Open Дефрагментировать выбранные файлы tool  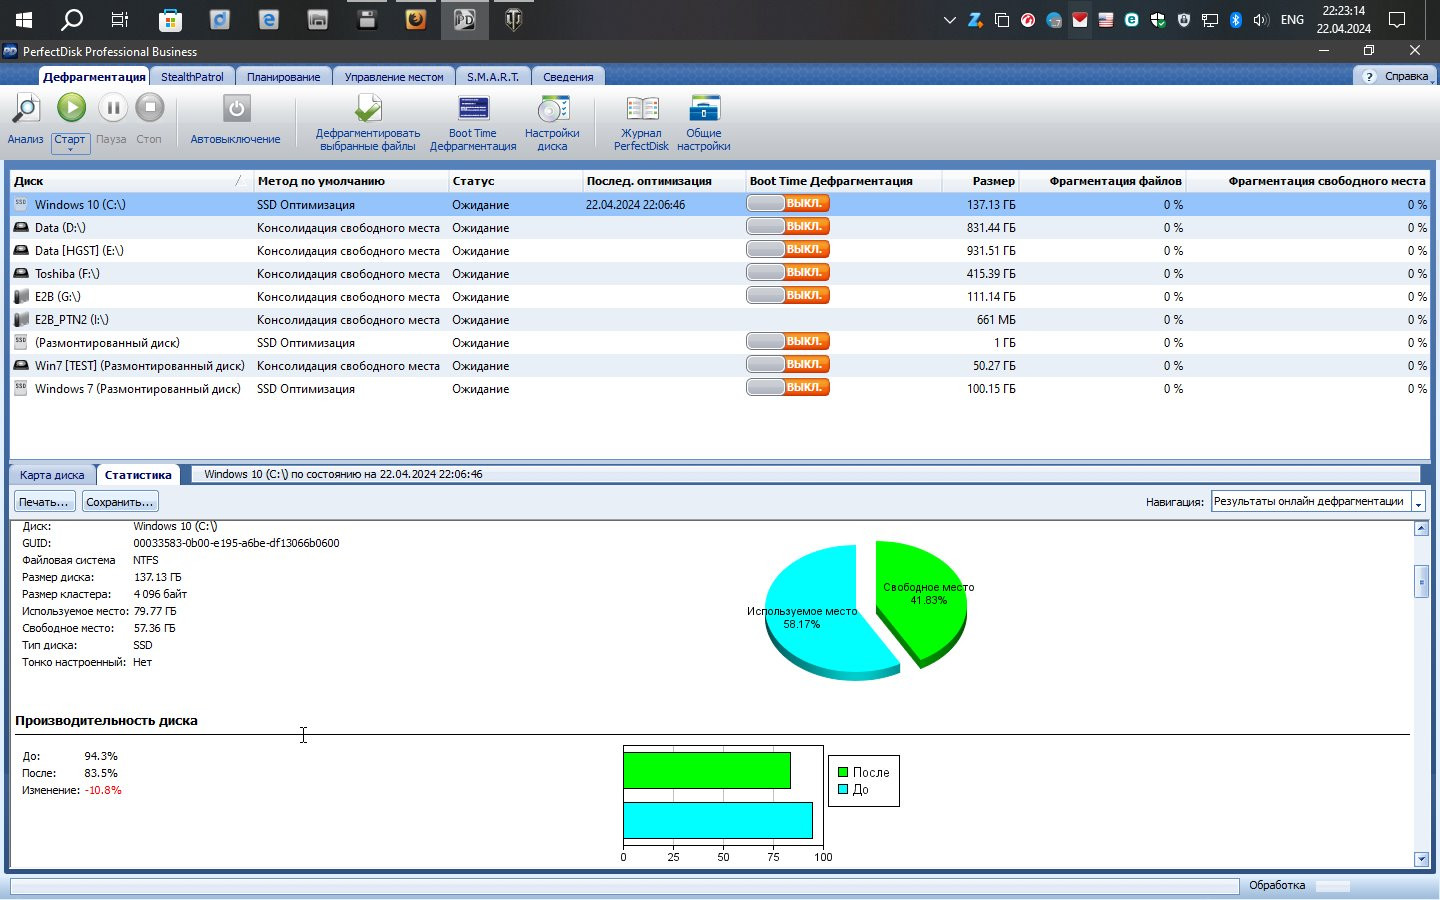[368, 109]
